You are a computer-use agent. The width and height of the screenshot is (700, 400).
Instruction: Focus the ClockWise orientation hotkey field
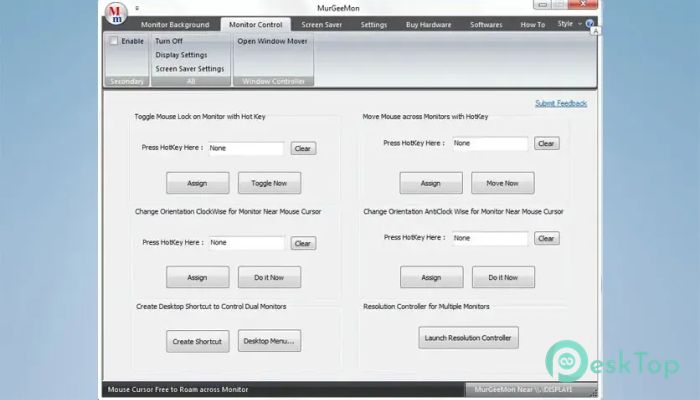[246, 243]
